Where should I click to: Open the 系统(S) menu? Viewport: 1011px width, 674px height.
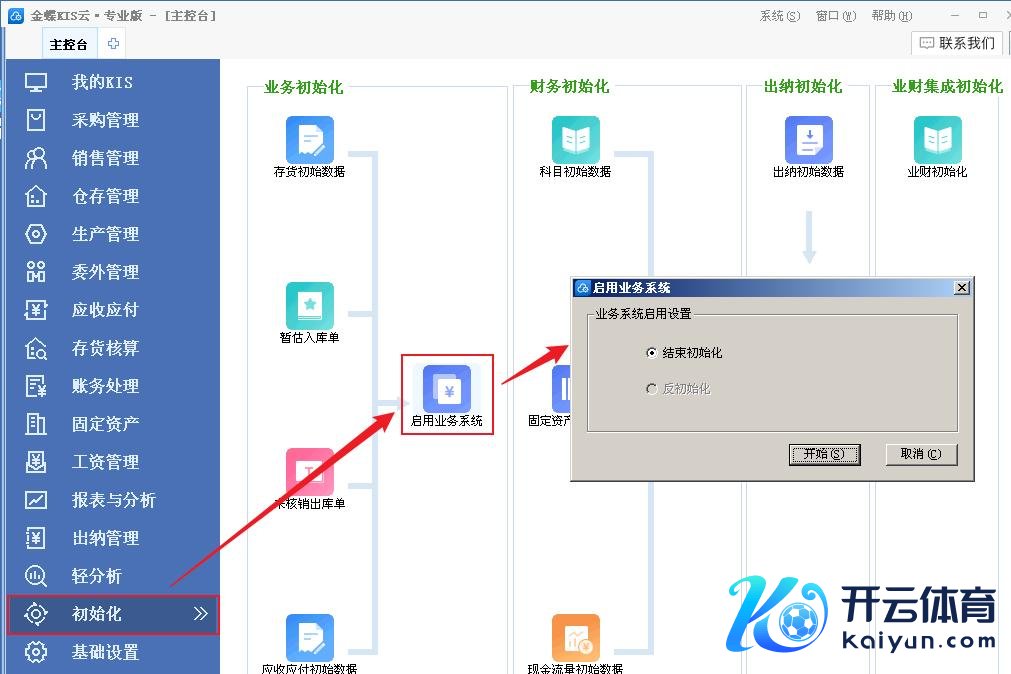coord(779,16)
